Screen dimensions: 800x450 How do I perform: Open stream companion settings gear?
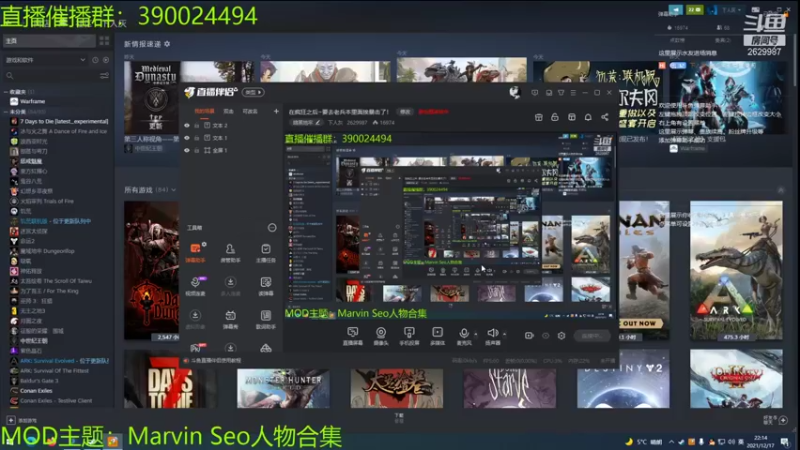coord(561,336)
